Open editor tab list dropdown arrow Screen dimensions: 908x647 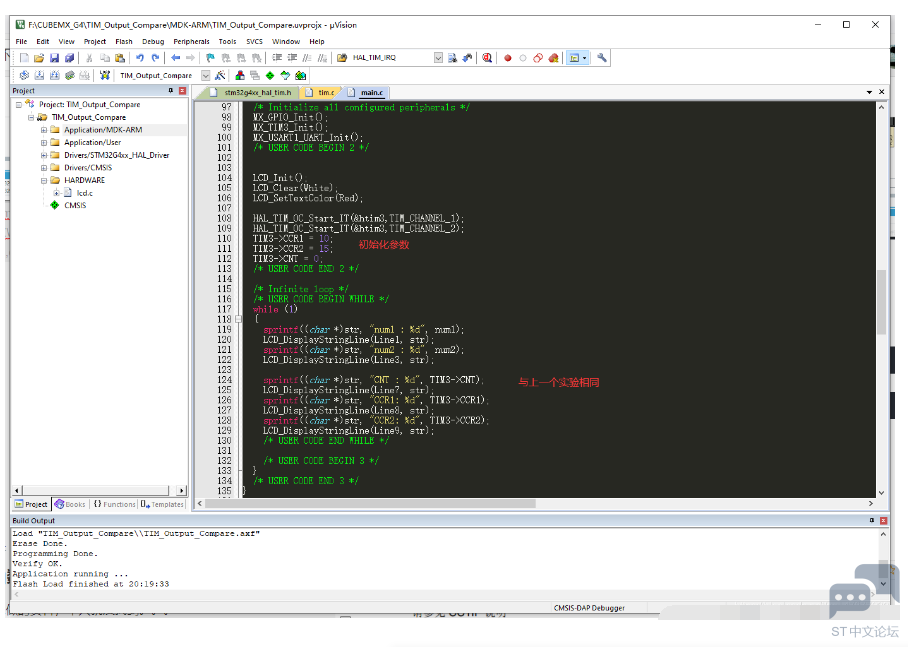(x=869, y=92)
